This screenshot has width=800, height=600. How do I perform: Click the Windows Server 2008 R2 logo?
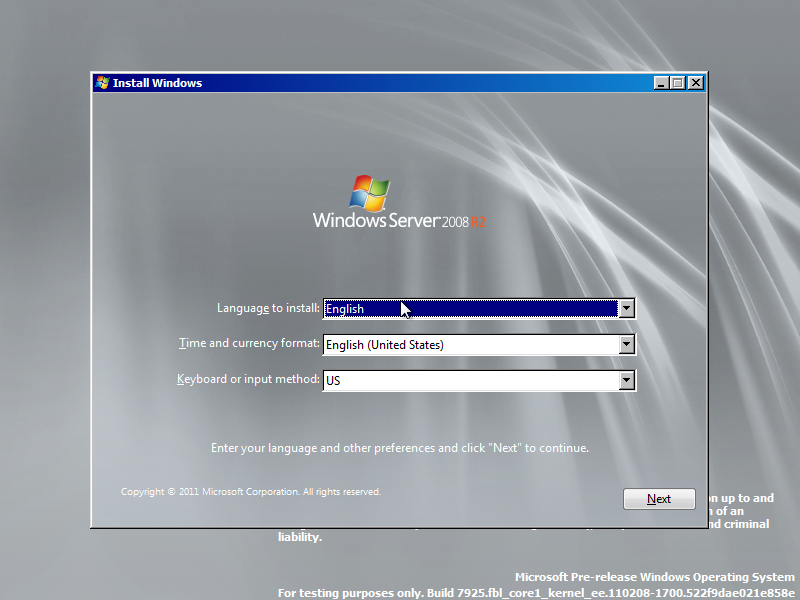click(x=399, y=202)
